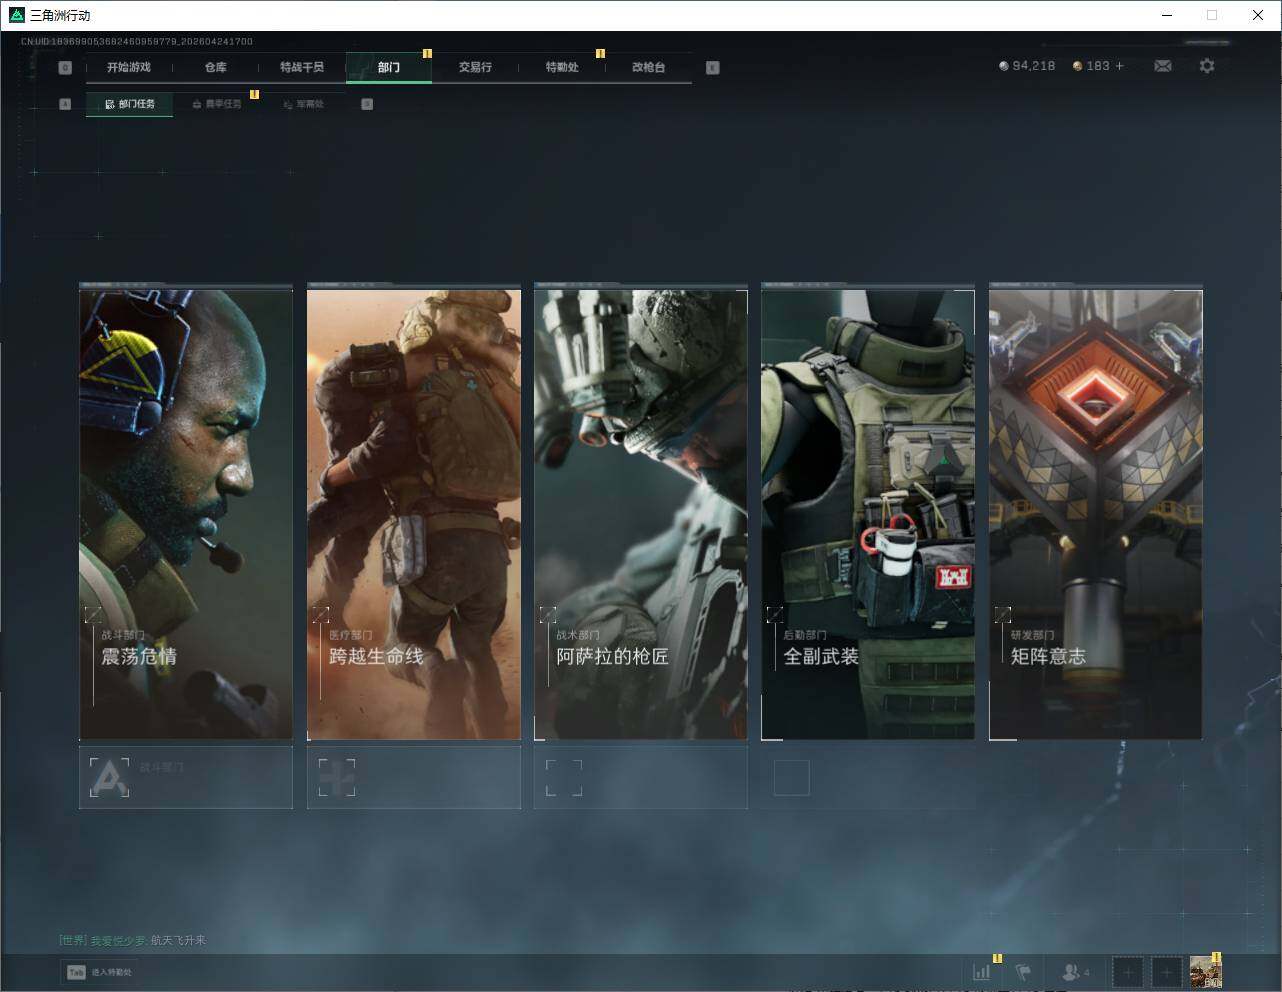Select the 部门 tab
Image resolution: width=1282 pixels, height=992 pixels.
pyautogui.click(x=389, y=67)
